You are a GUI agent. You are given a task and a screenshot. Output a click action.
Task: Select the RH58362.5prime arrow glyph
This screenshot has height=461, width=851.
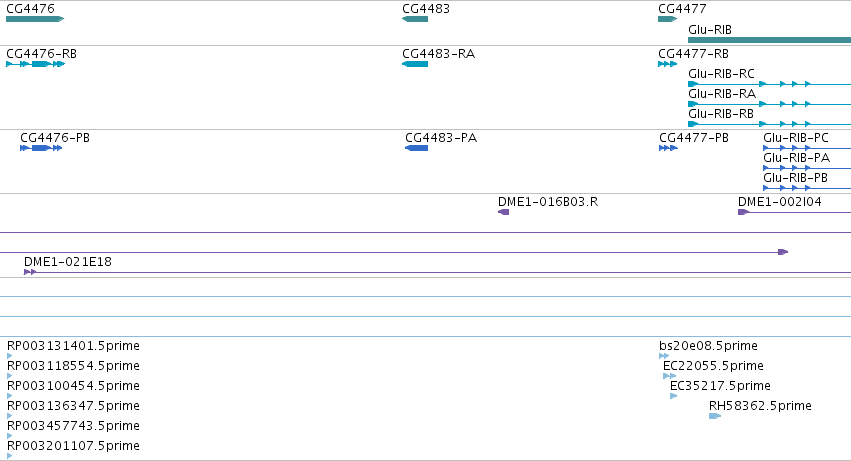(715, 416)
